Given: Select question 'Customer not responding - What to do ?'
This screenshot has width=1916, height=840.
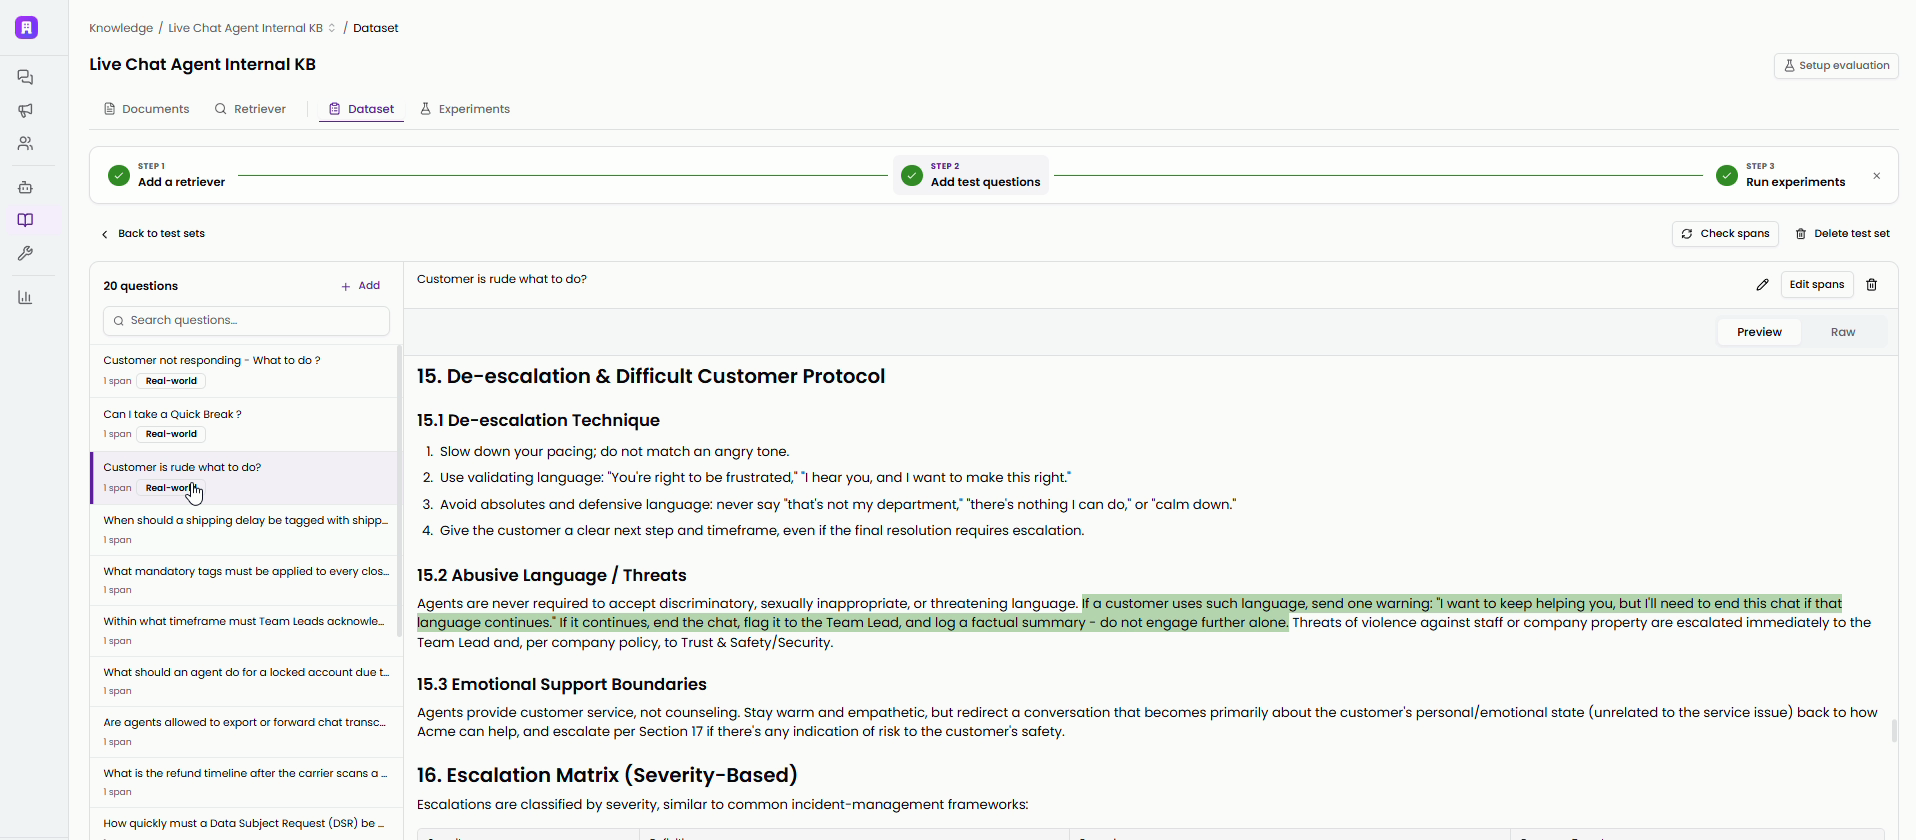Looking at the screenshot, I should click(x=244, y=371).
